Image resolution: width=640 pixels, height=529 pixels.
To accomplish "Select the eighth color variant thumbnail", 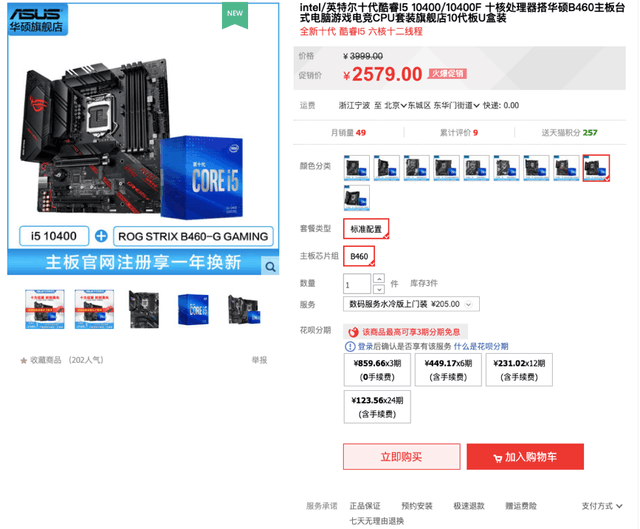I will tap(567, 168).
